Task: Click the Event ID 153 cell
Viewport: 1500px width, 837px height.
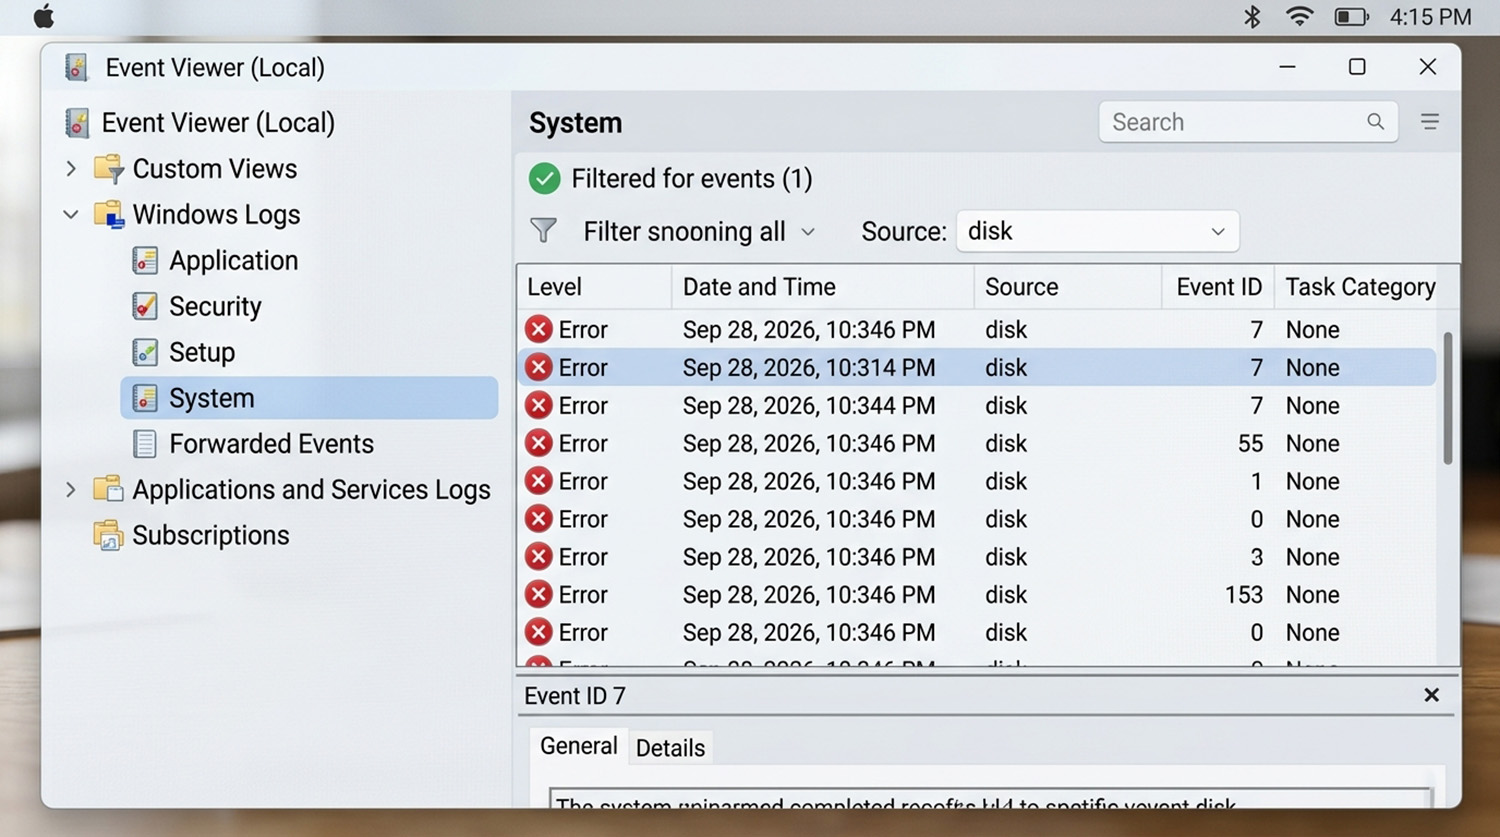Action: pos(1243,594)
